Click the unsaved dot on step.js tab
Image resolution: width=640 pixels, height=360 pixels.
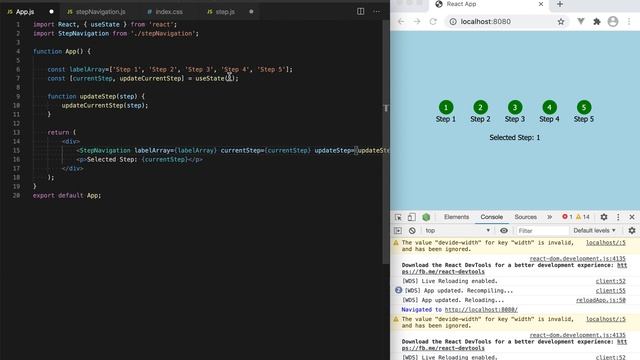[251, 12]
